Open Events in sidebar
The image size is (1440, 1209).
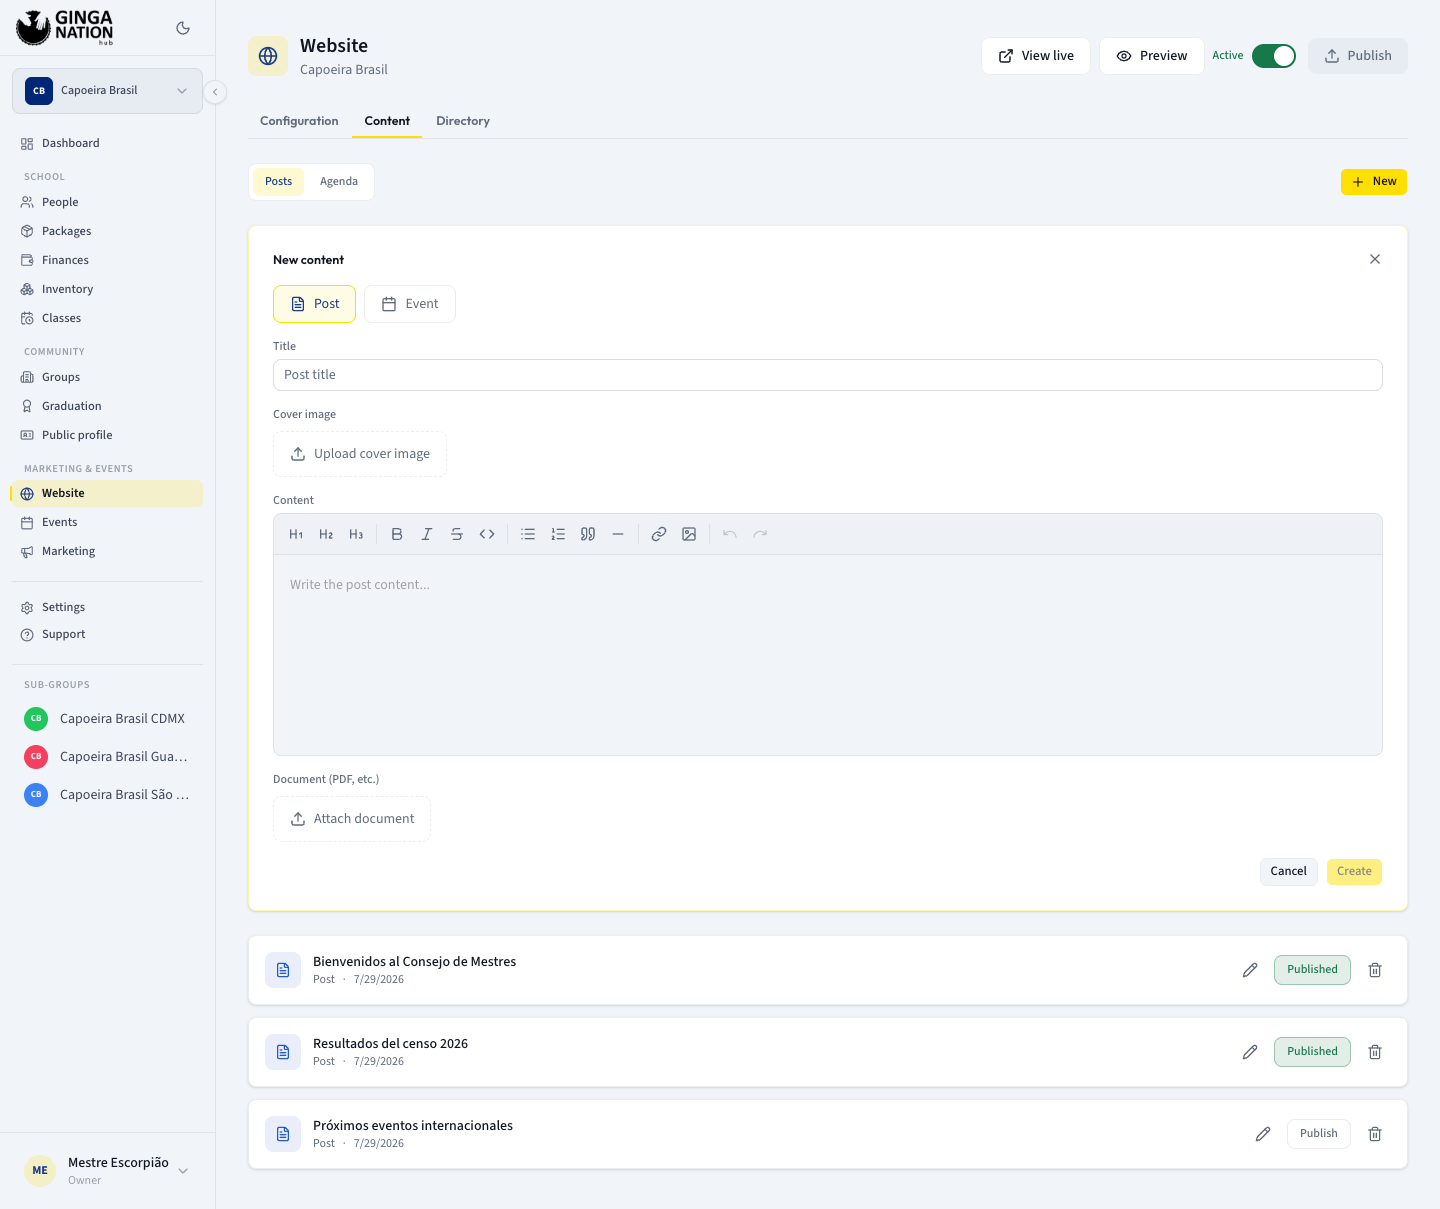click(107, 522)
